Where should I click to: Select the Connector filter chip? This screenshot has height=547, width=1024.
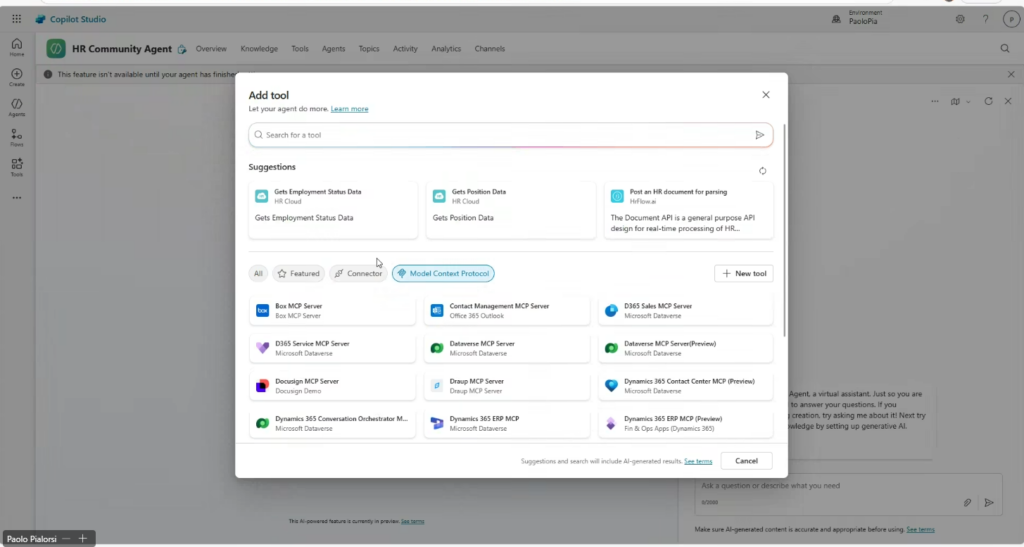pos(358,273)
